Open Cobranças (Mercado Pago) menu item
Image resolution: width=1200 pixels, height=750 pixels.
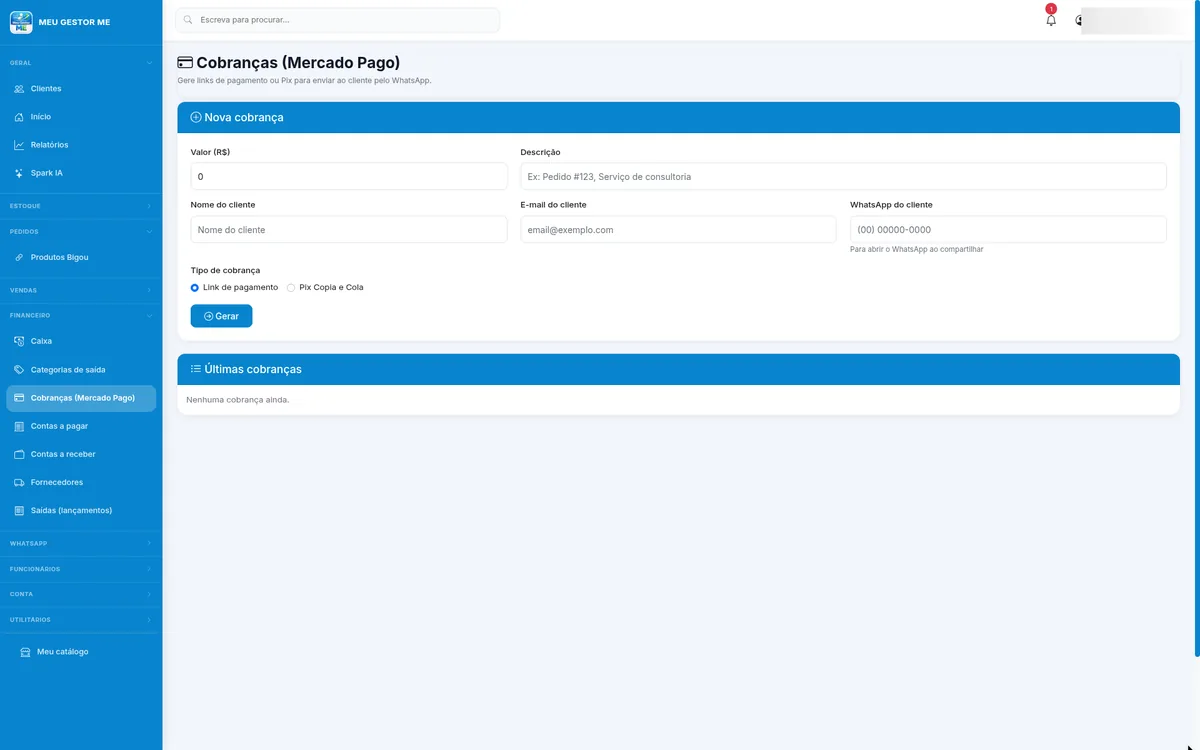[x=81, y=398]
